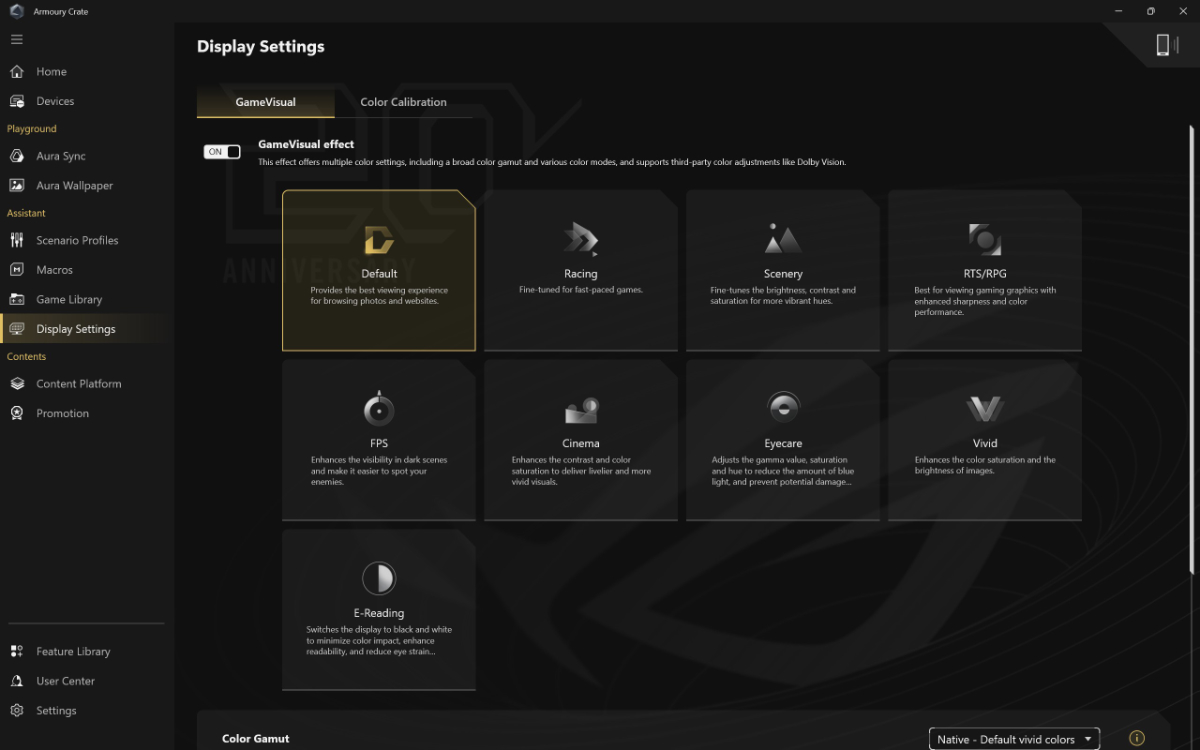Choose the Racing mode title
1200x750 pixels.
point(581,274)
